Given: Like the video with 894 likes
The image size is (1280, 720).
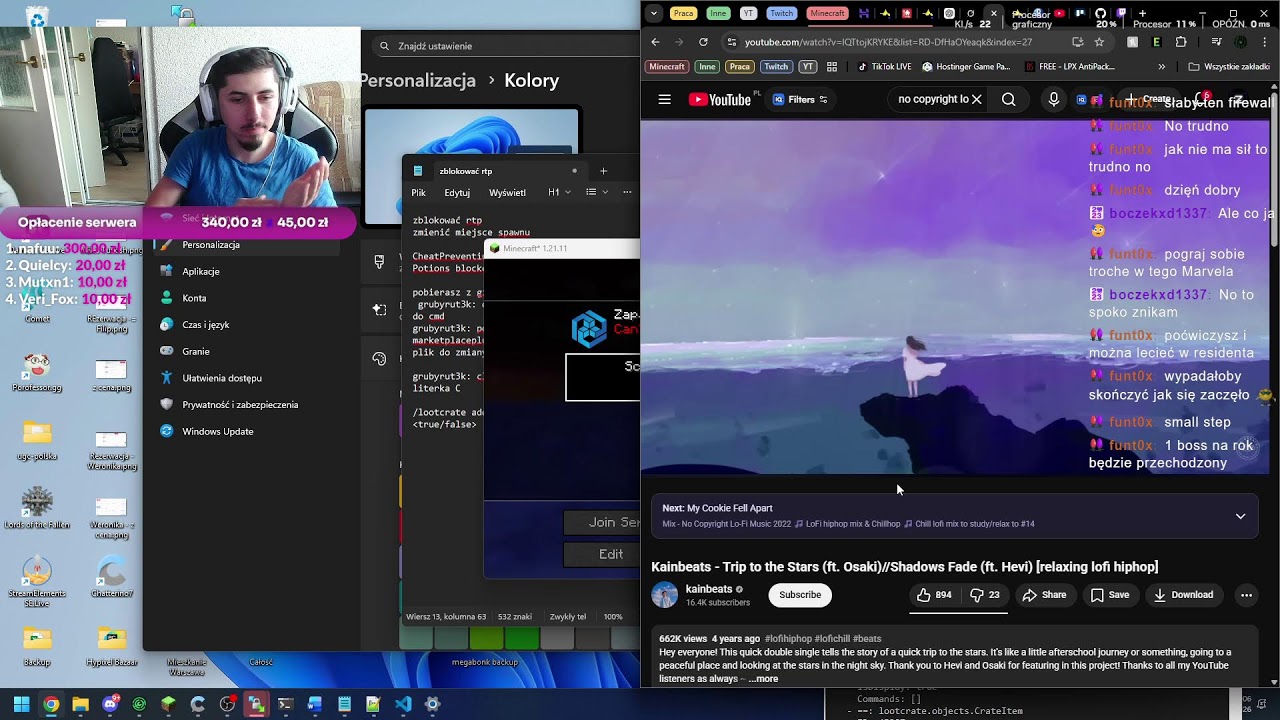Looking at the screenshot, I should pos(935,595).
